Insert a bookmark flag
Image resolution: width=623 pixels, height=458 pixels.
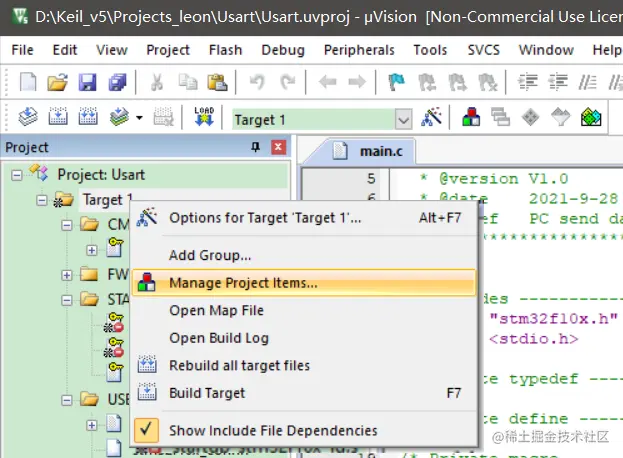397,82
